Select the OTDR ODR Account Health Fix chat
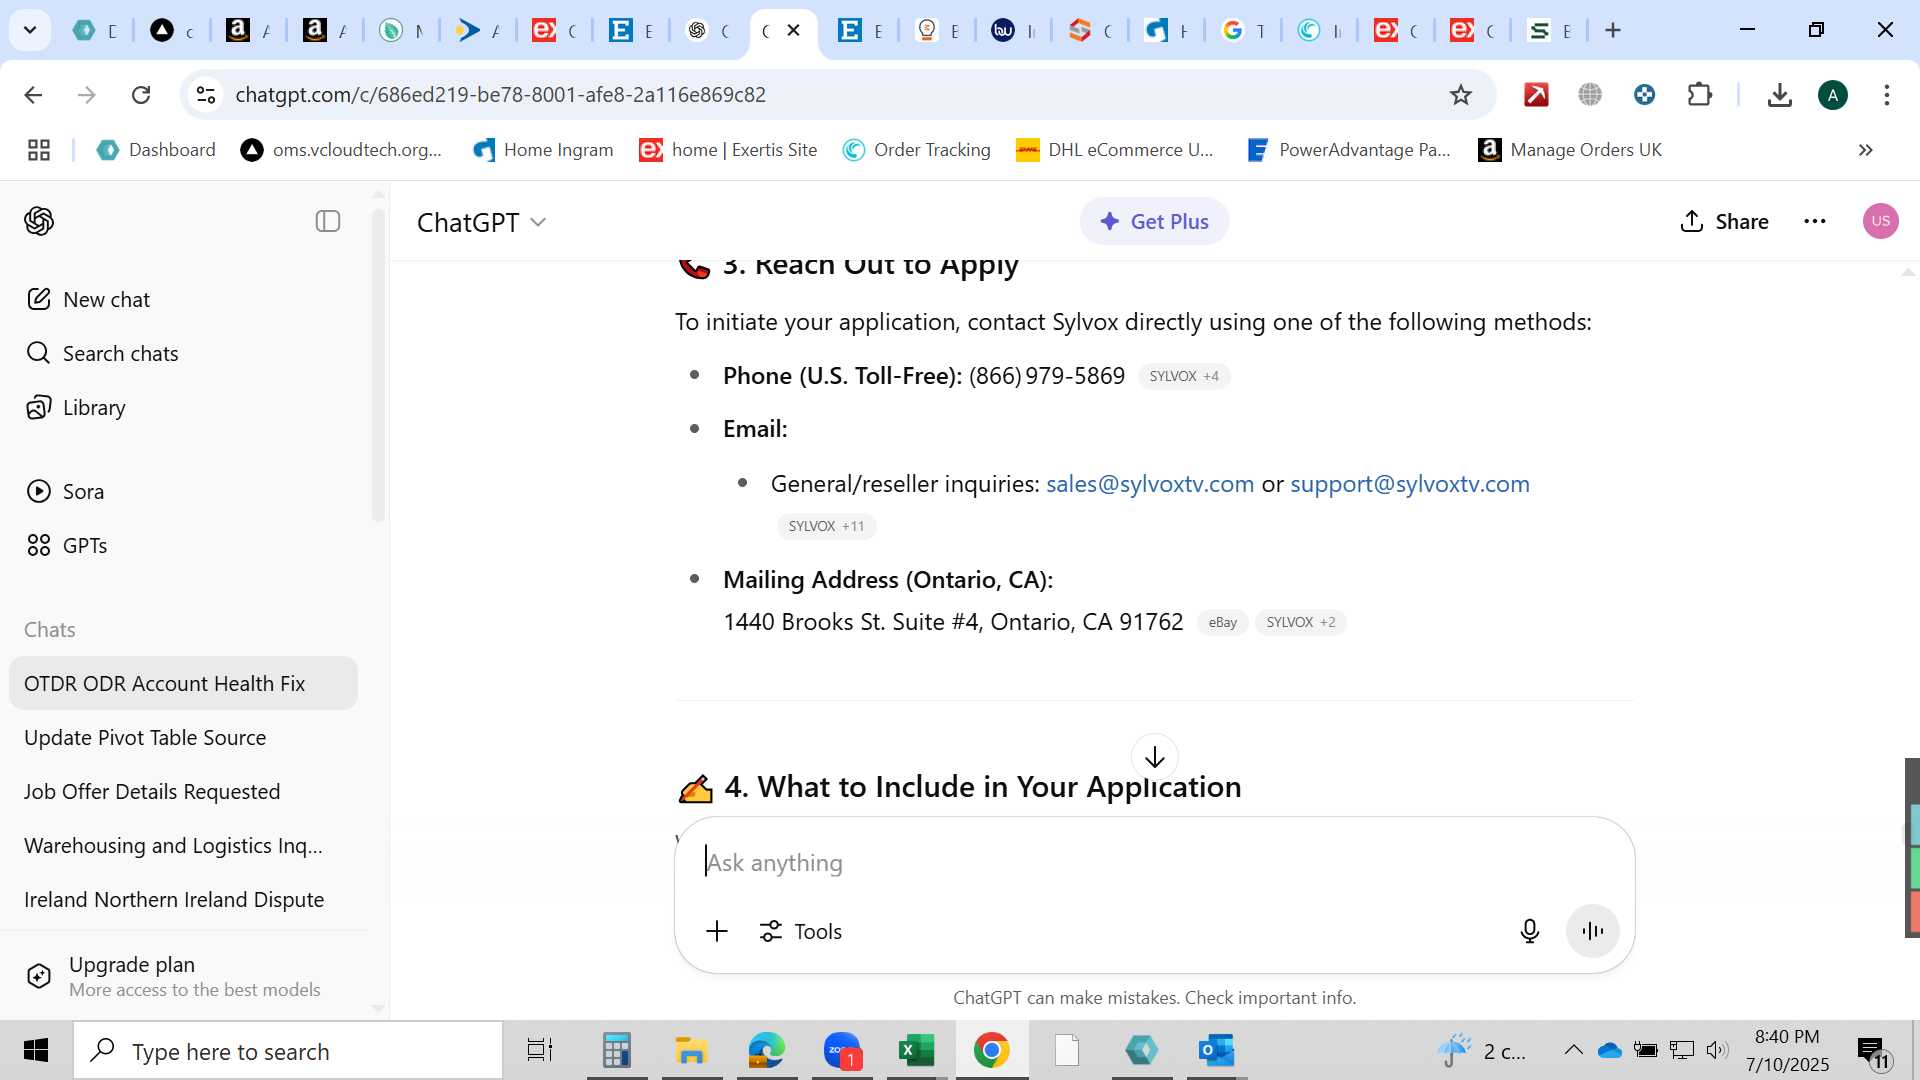 pos(183,683)
